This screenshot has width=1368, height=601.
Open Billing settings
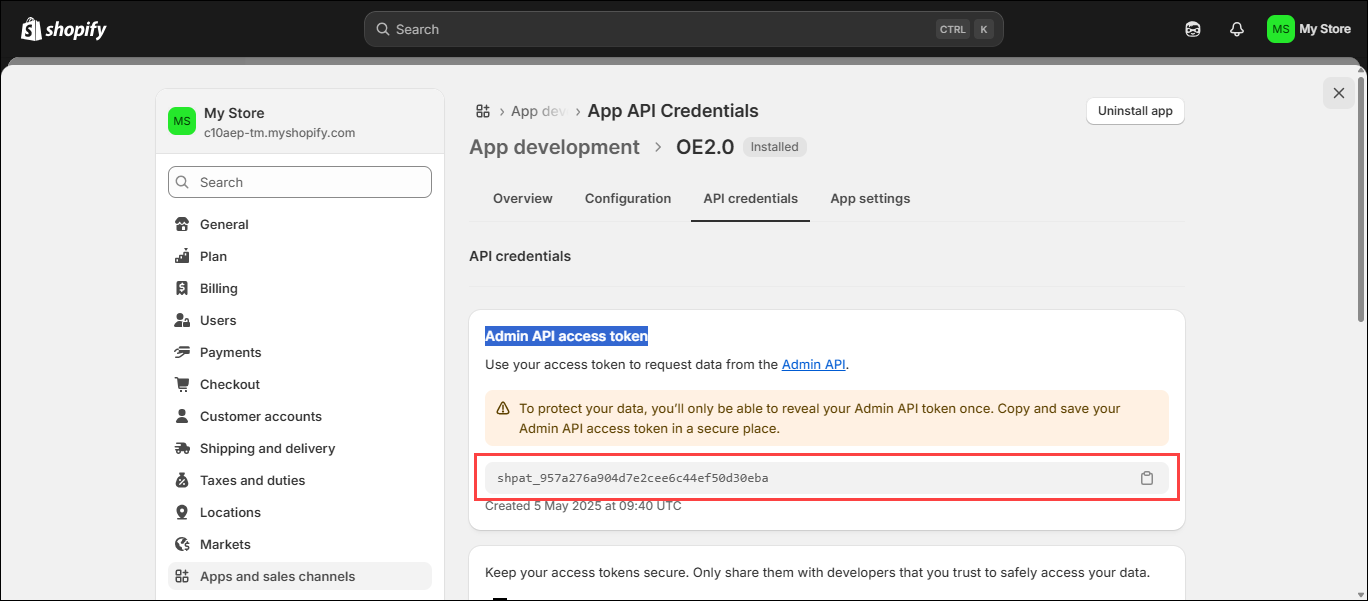[218, 288]
